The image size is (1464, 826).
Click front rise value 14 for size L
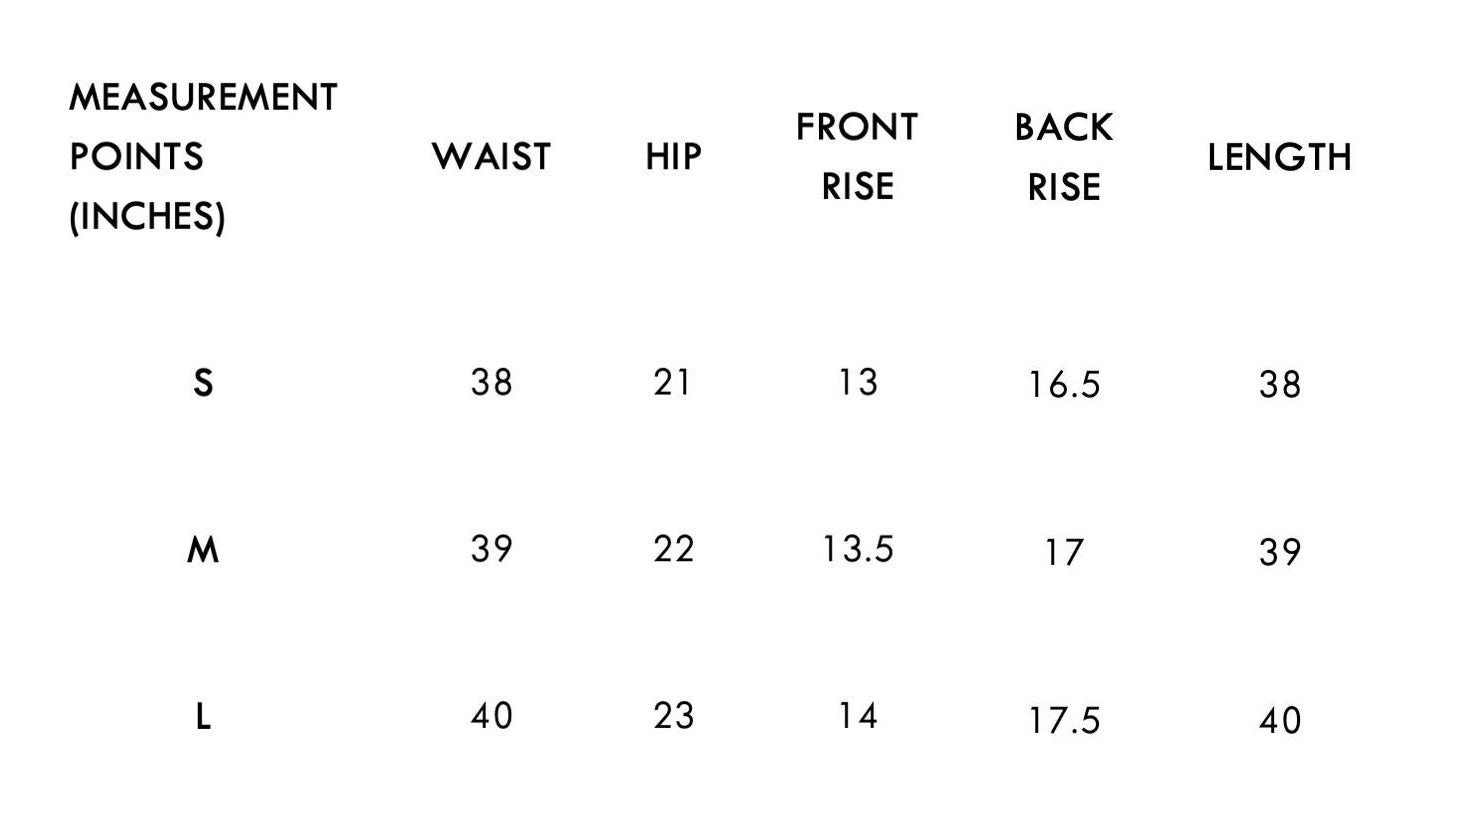[x=857, y=716]
